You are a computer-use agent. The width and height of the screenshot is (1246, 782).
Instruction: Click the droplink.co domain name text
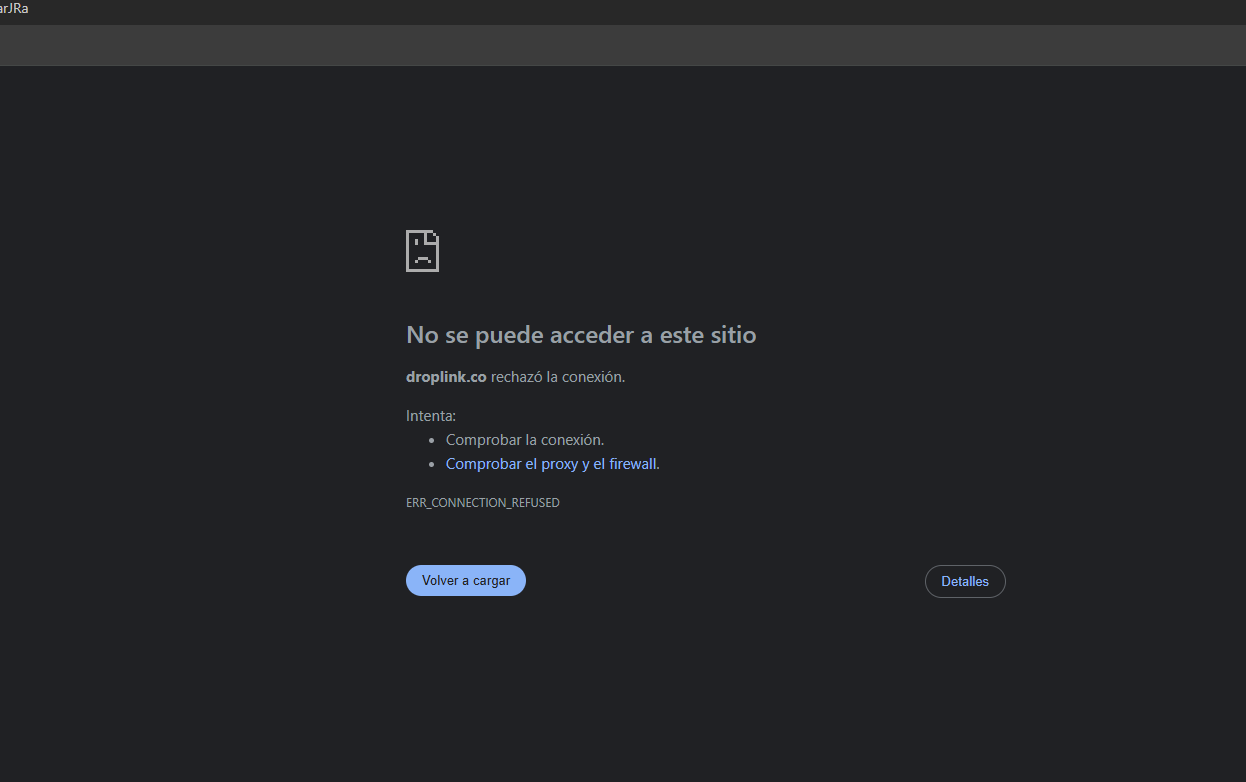pos(446,377)
